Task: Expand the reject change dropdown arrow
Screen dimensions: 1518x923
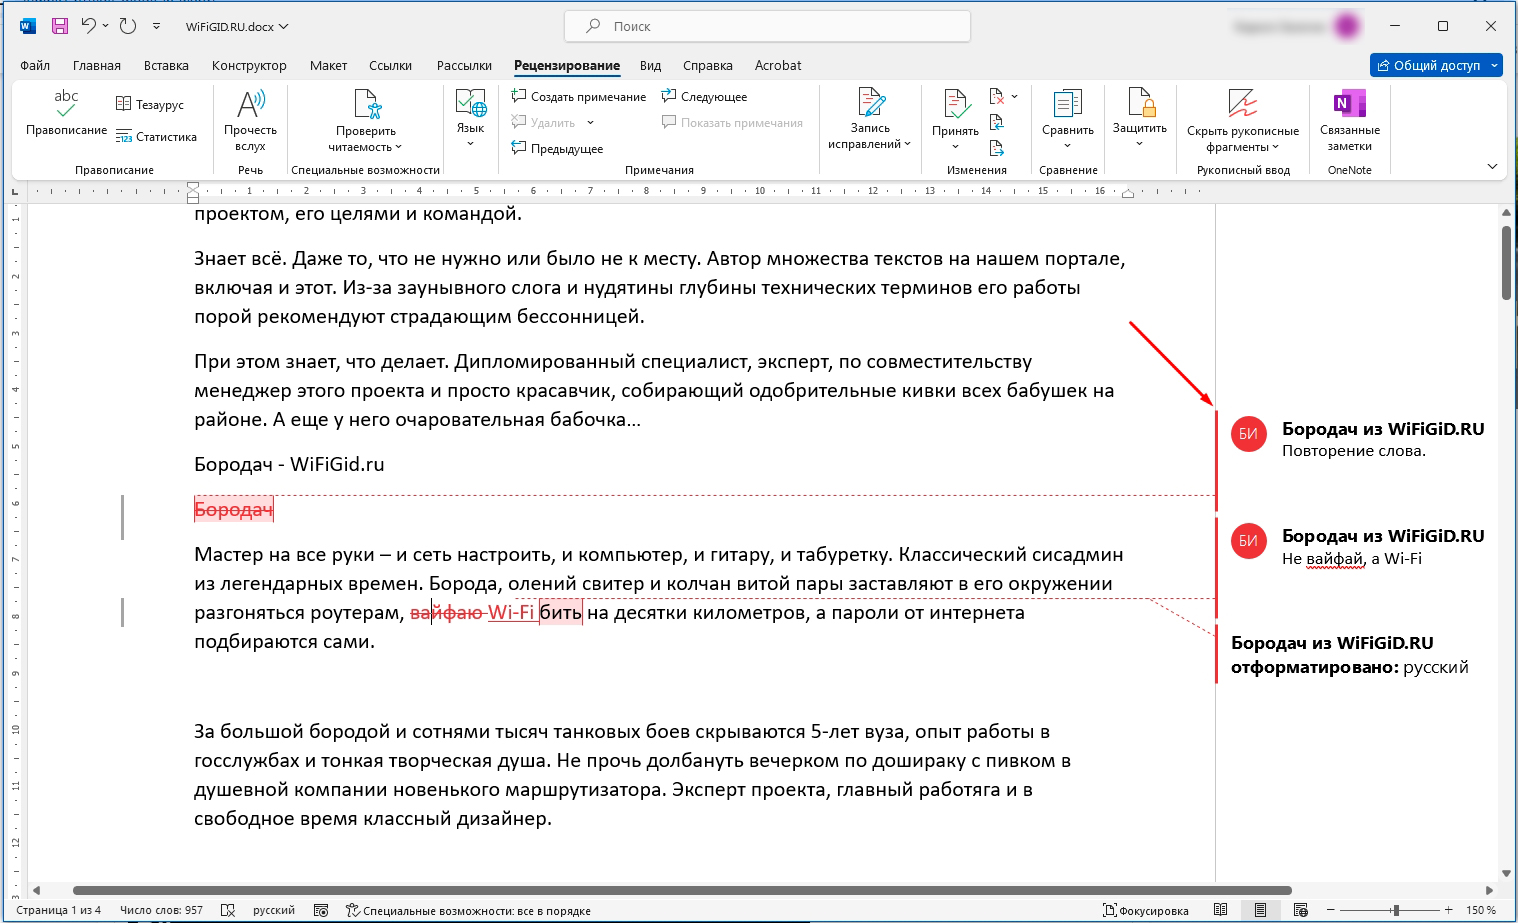Action: (1014, 97)
